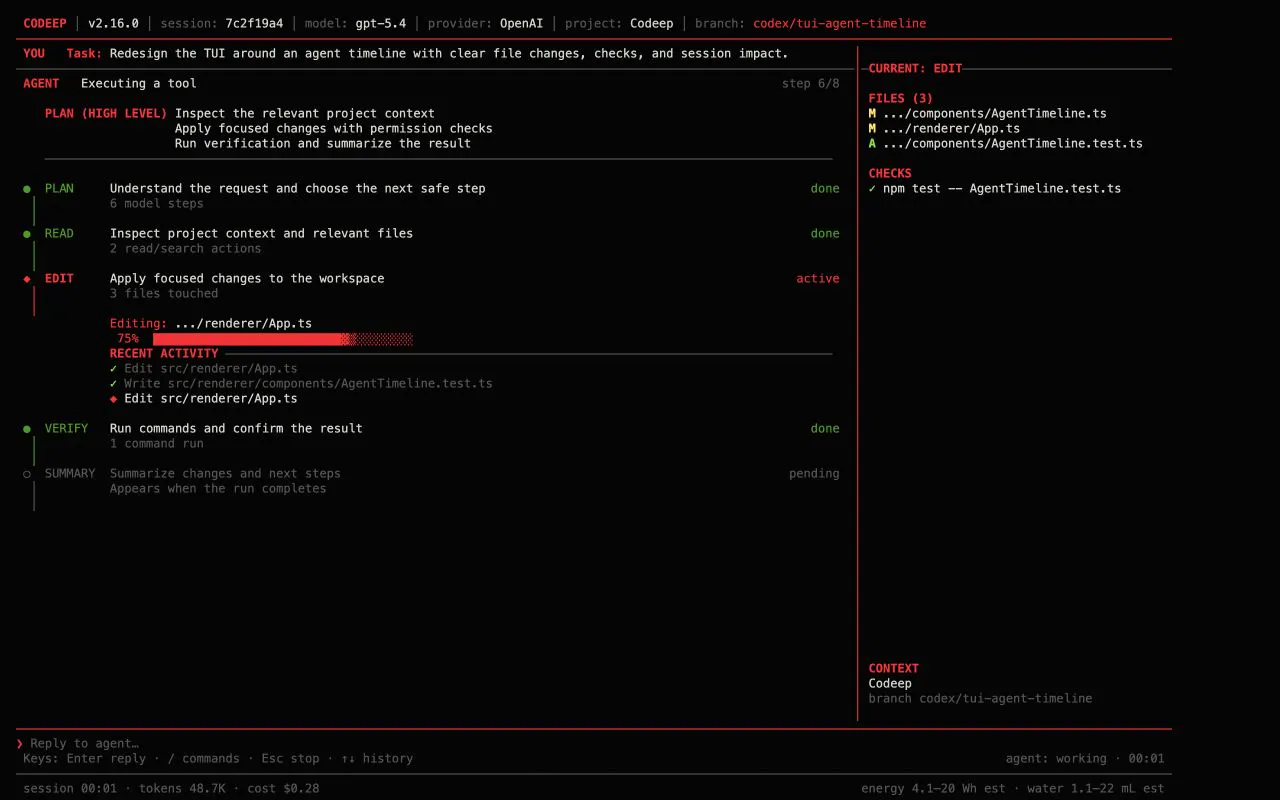Screen dimensions: 1280x800
Task: Click the session id 7c2f19a4
Action: pyautogui.click(x=254, y=24)
